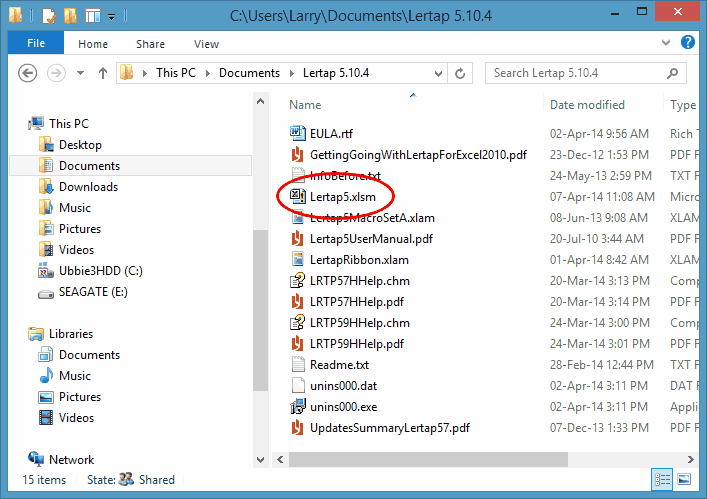Click the Lertap5UserManual.pdf file icon
This screenshot has width=707, height=499.
tap(297, 239)
